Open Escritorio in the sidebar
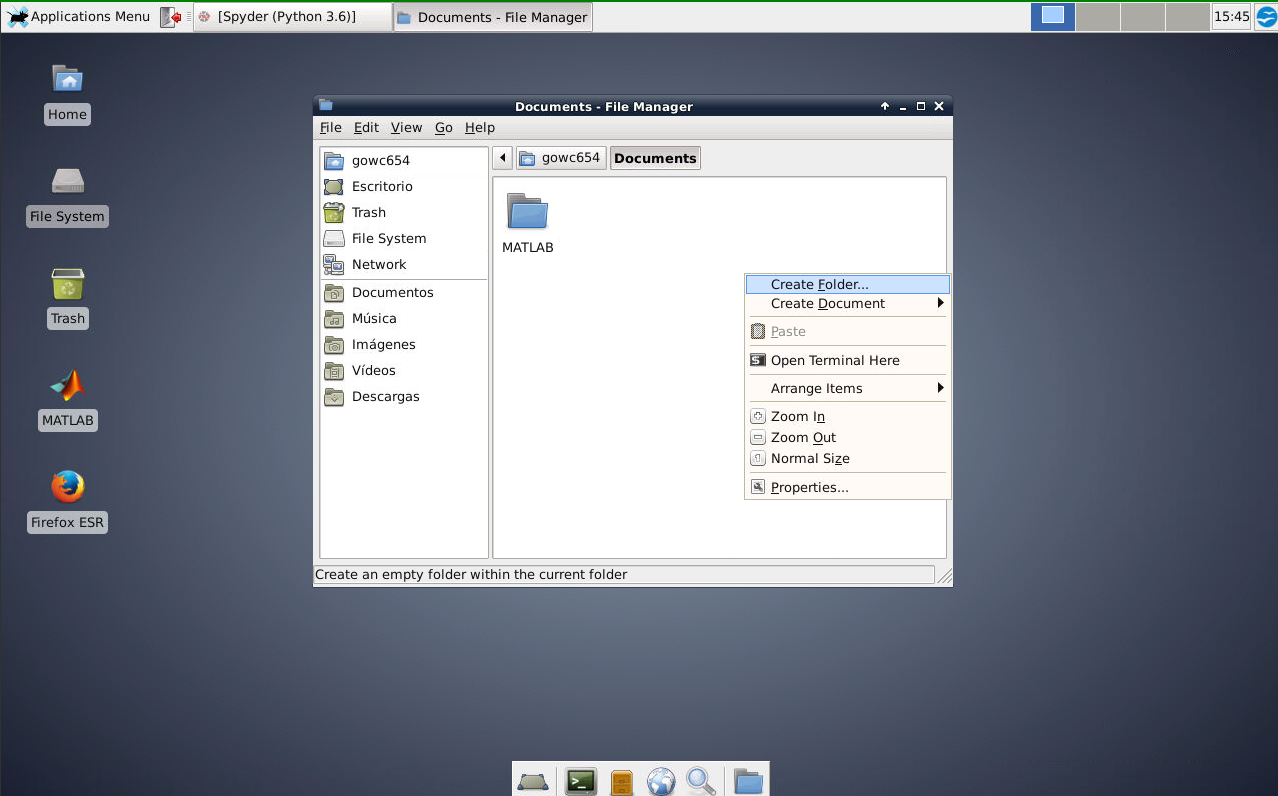Image resolution: width=1278 pixels, height=796 pixels. (403, 186)
